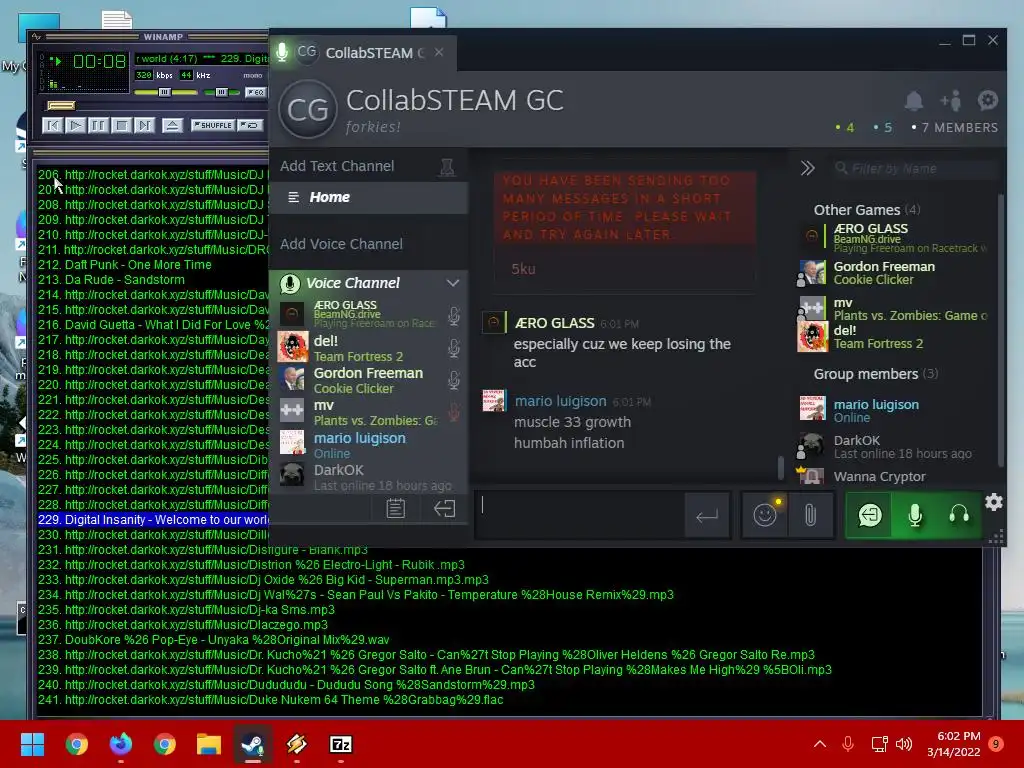Image resolution: width=1024 pixels, height=768 pixels.
Task: Open DarkOK entry in voice channel list
Action: pos(368,477)
